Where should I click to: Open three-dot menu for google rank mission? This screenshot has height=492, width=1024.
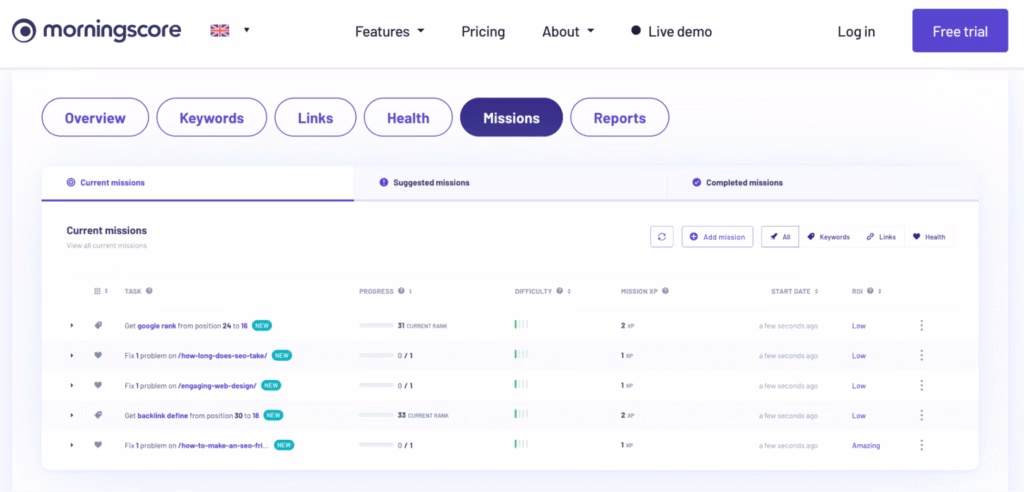tap(921, 325)
